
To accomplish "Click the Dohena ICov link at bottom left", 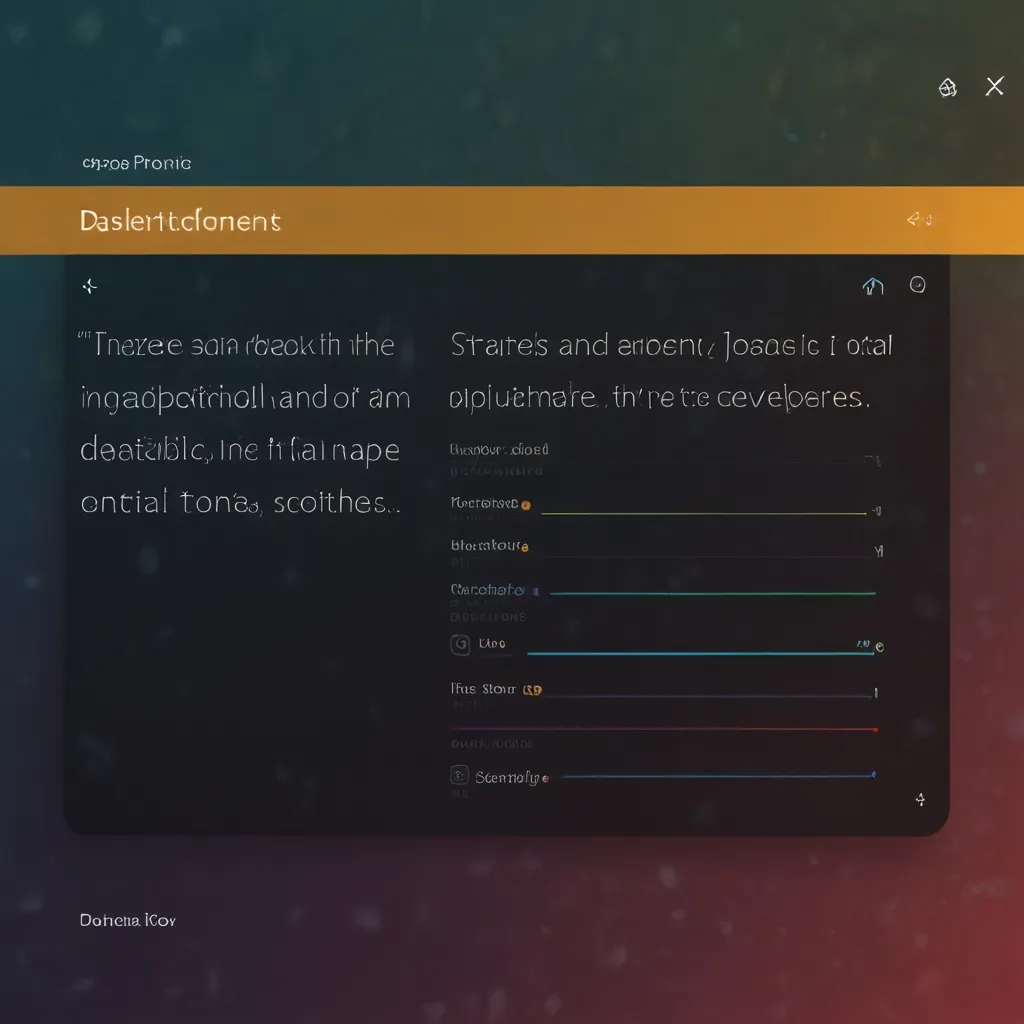I will click(127, 919).
